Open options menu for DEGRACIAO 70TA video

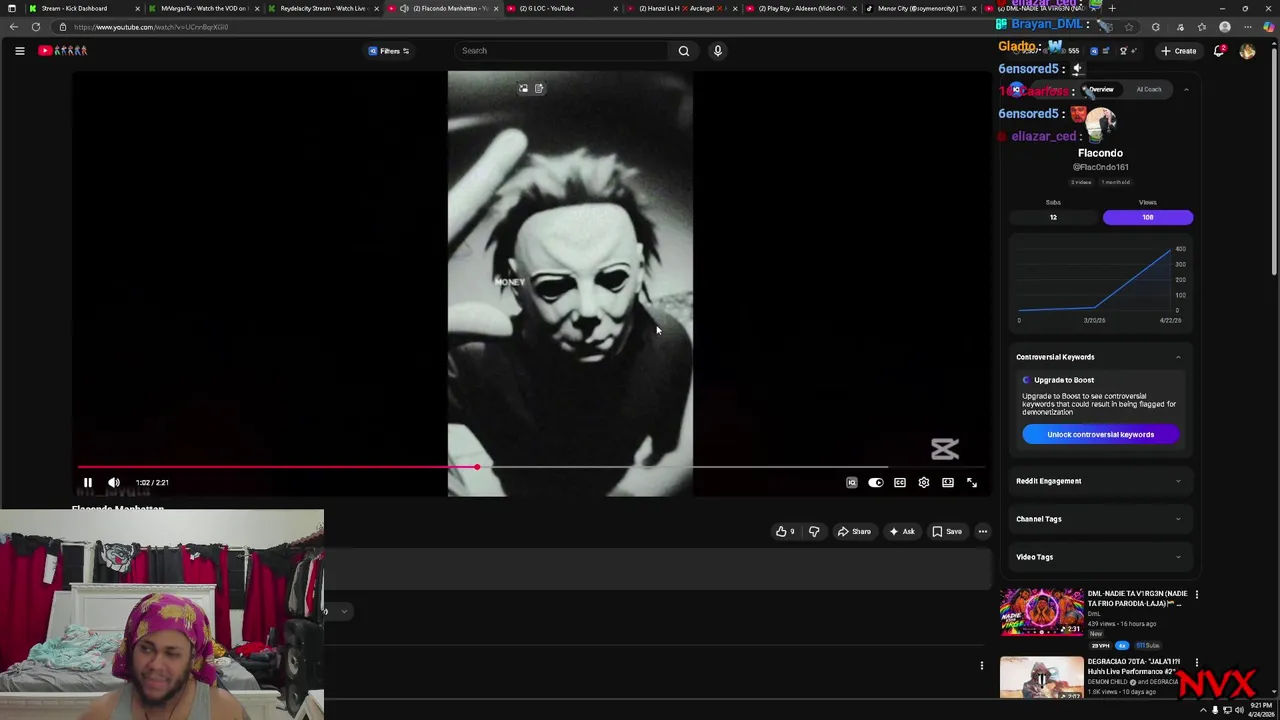coord(1196,663)
